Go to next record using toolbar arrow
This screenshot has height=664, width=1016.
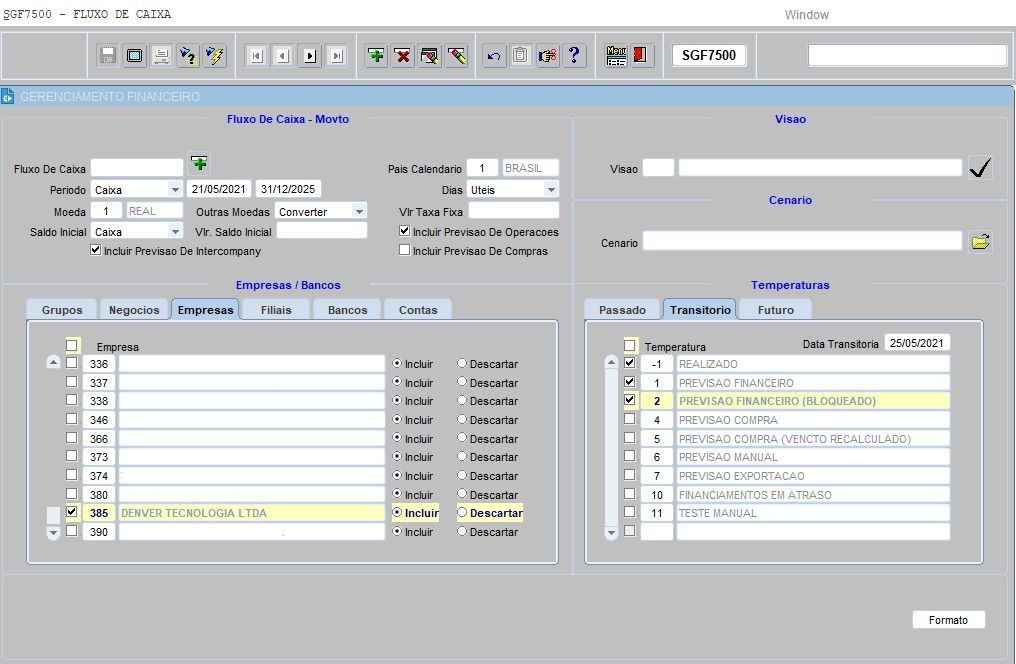coord(310,56)
